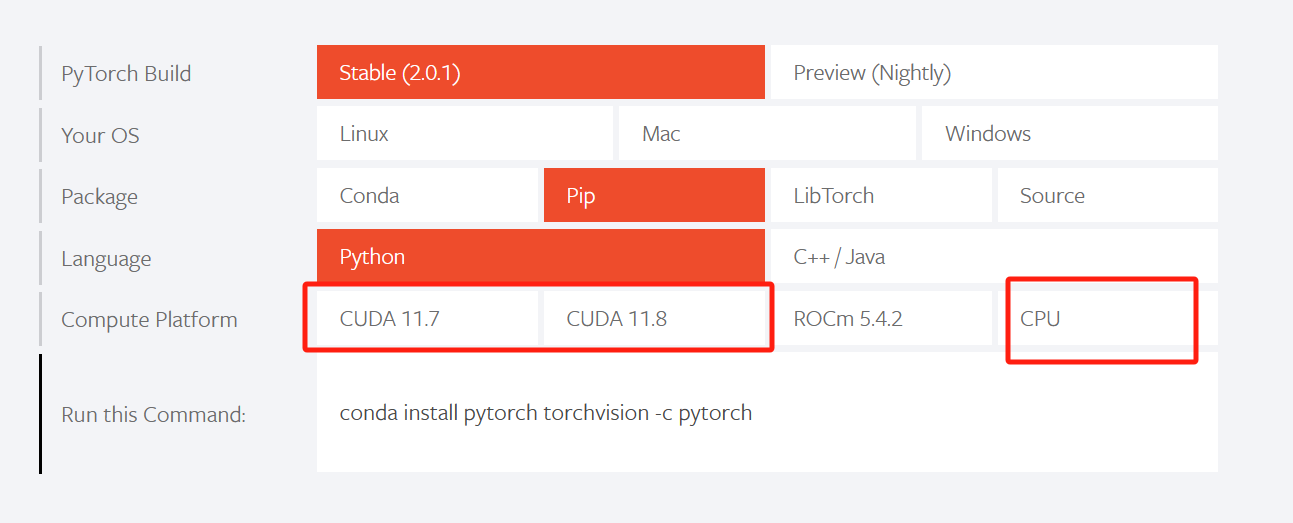The height and width of the screenshot is (523, 1293).
Task: Click the "Run this Command:" label
Action: pyautogui.click(x=153, y=414)
